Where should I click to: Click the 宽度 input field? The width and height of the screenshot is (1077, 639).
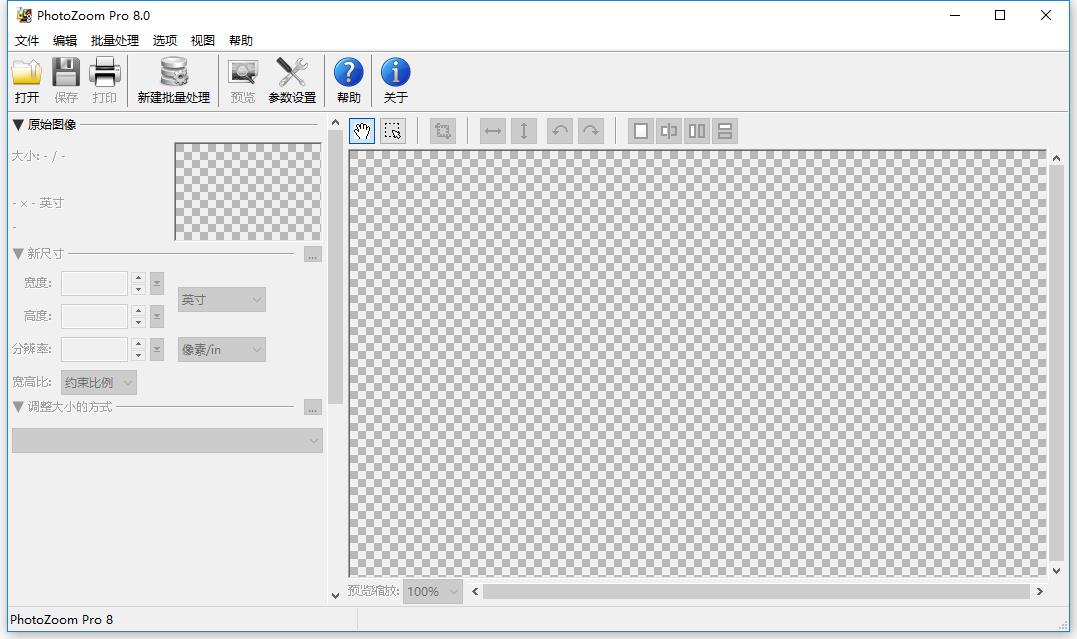click(x=94, y=283)
